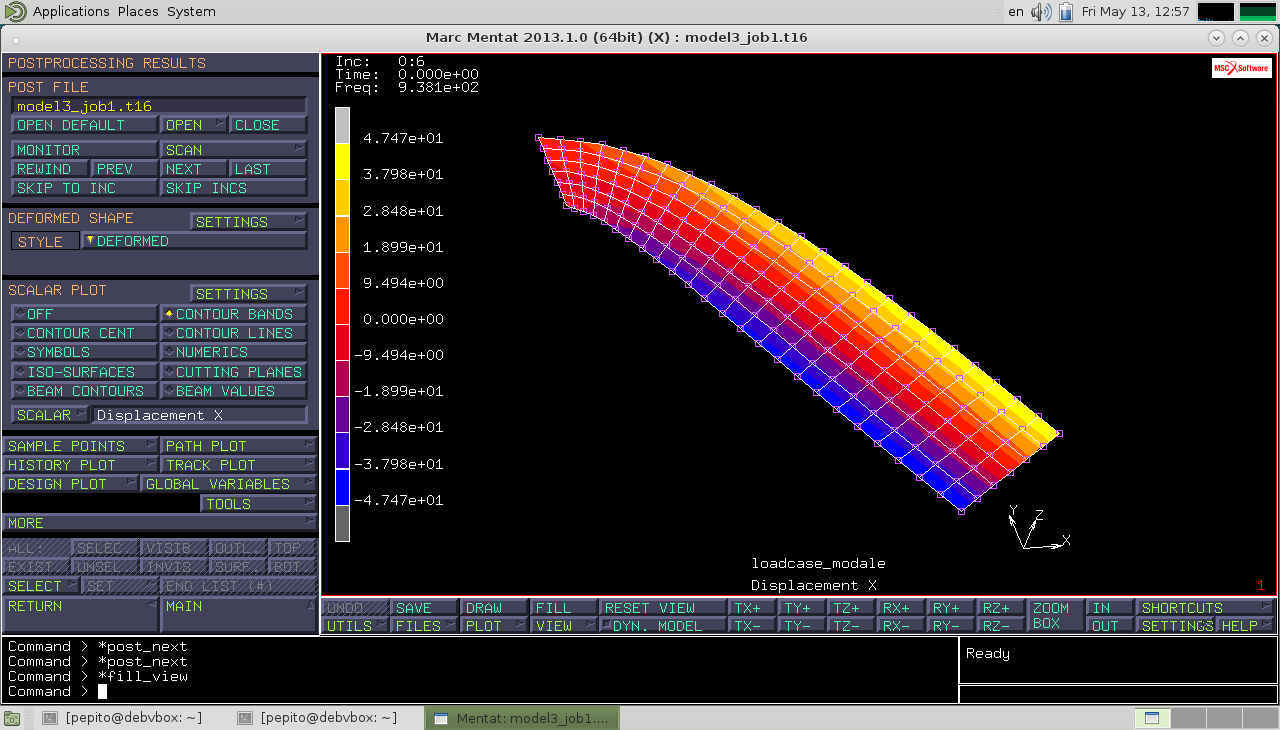This screenshot has width=1280, height=730.
Task: Click the yellow band in color legend
Action: 342,162
